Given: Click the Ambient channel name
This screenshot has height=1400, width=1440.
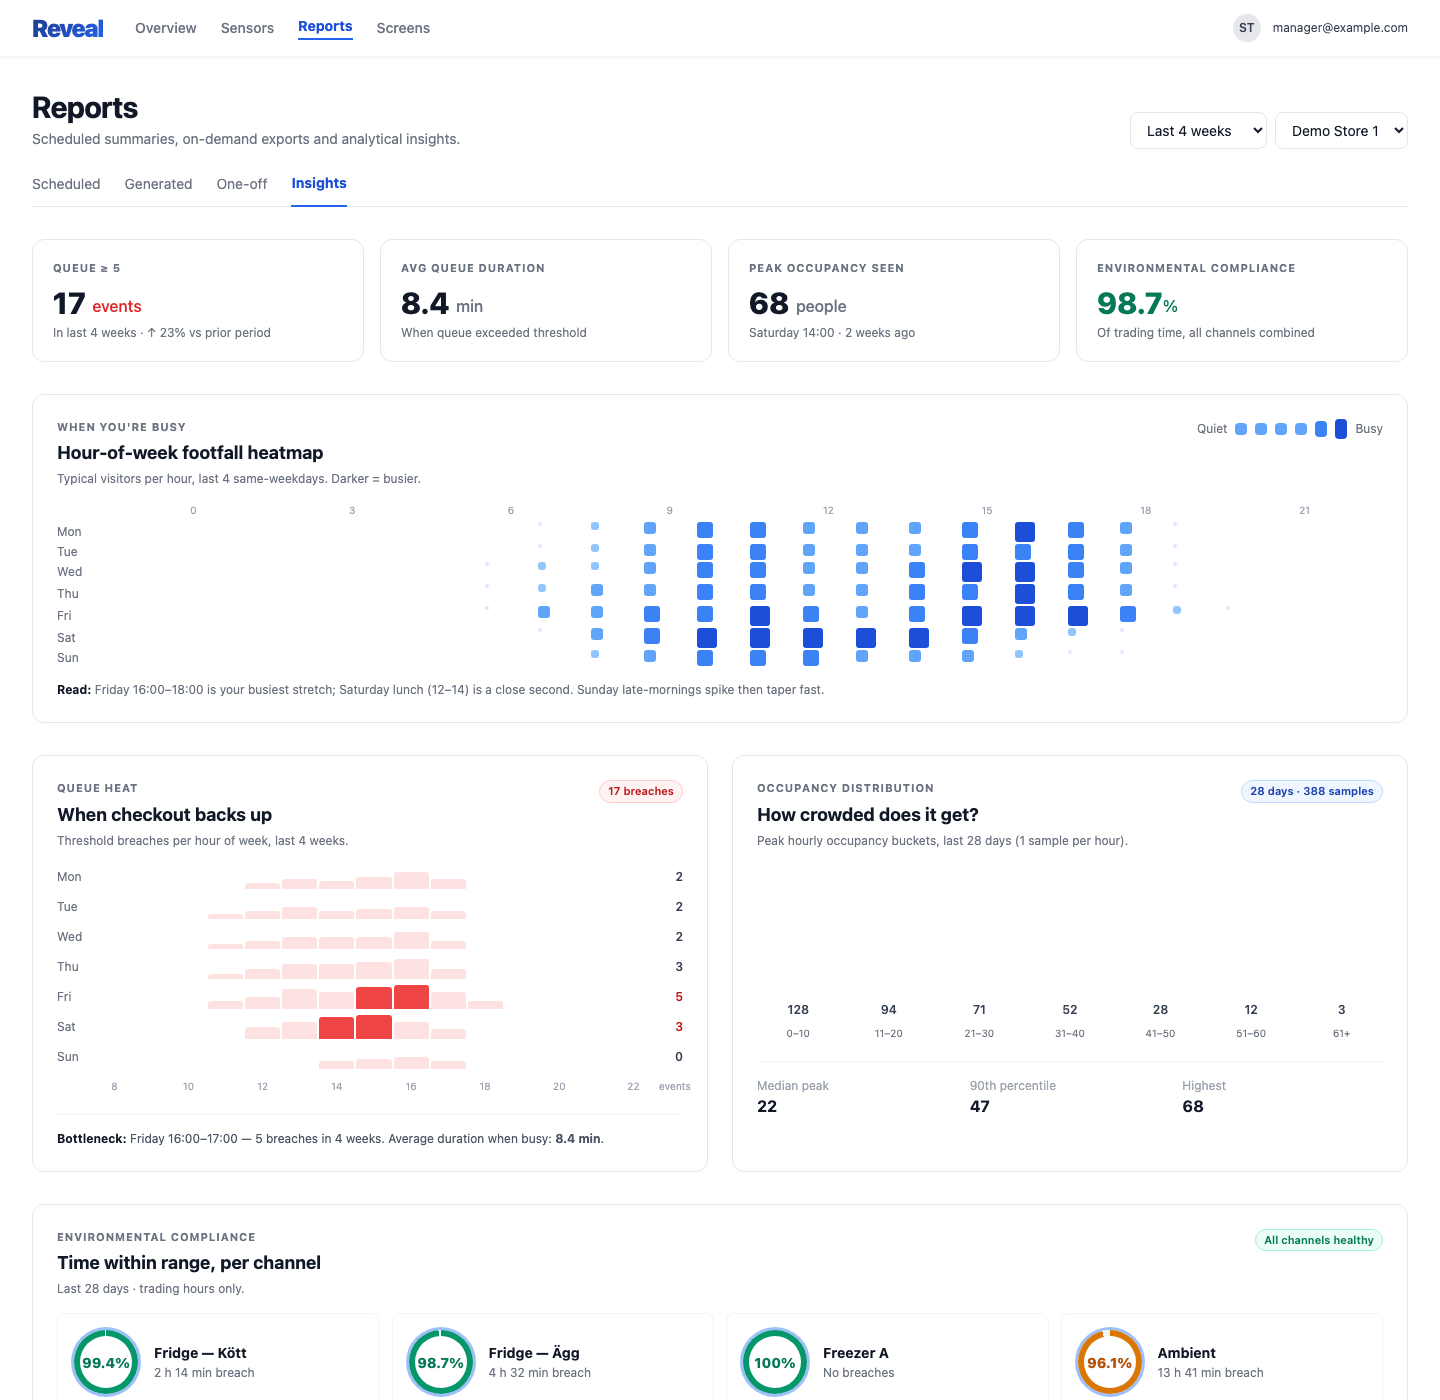Looking at the screenshot, I should 1187,1353.
